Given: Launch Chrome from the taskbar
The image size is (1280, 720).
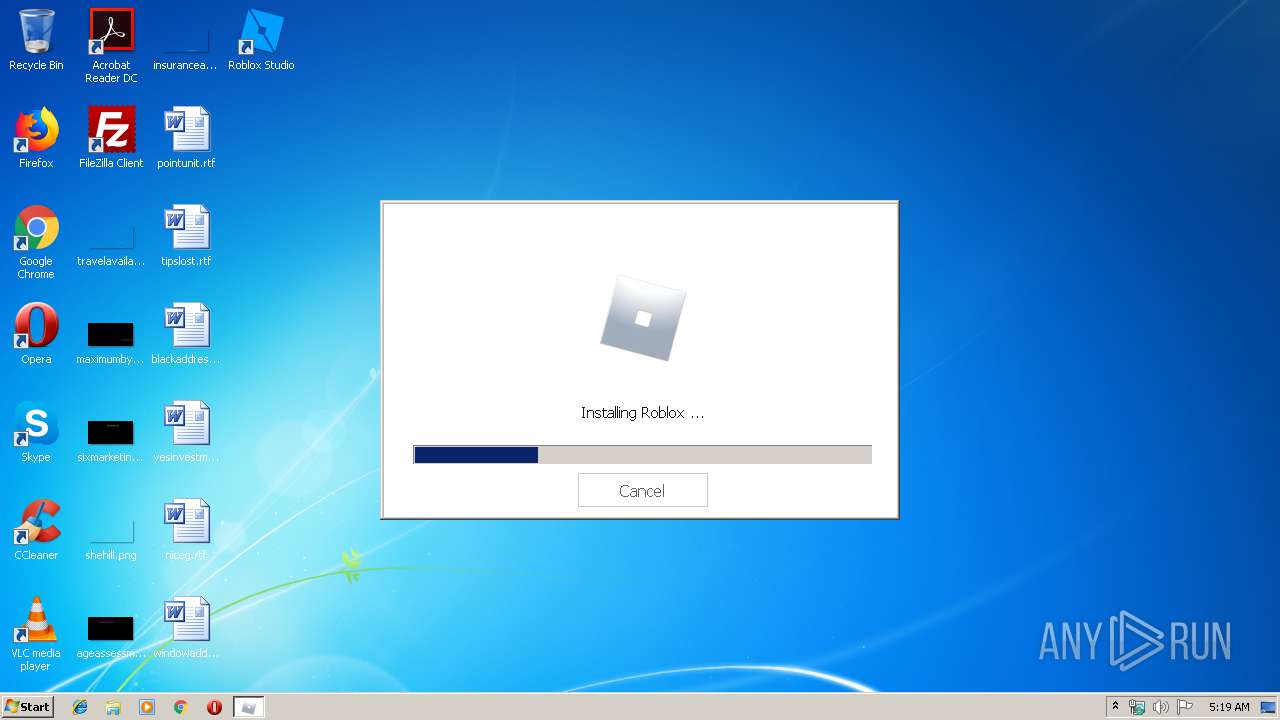Looking at the screenshot, I should pos(181,707).
